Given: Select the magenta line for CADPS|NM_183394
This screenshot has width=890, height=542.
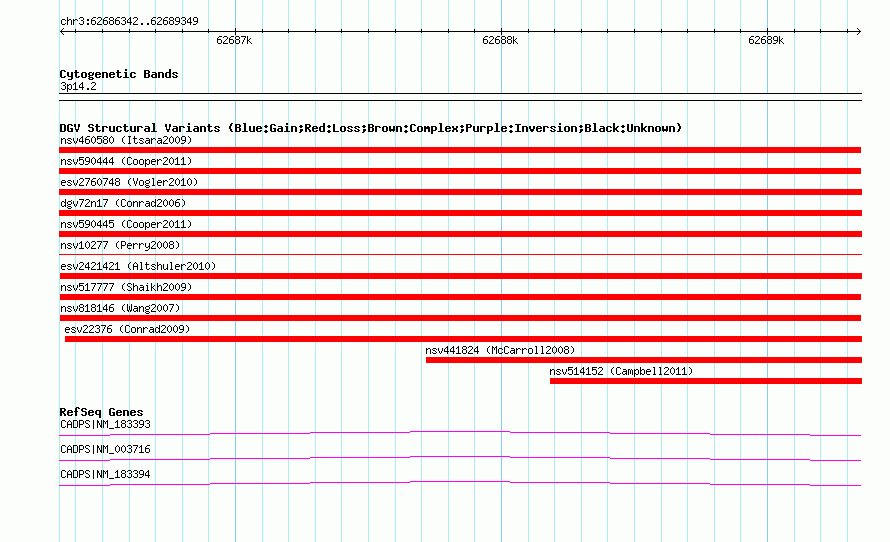Looking at the screenshot, I should point(460,484).
